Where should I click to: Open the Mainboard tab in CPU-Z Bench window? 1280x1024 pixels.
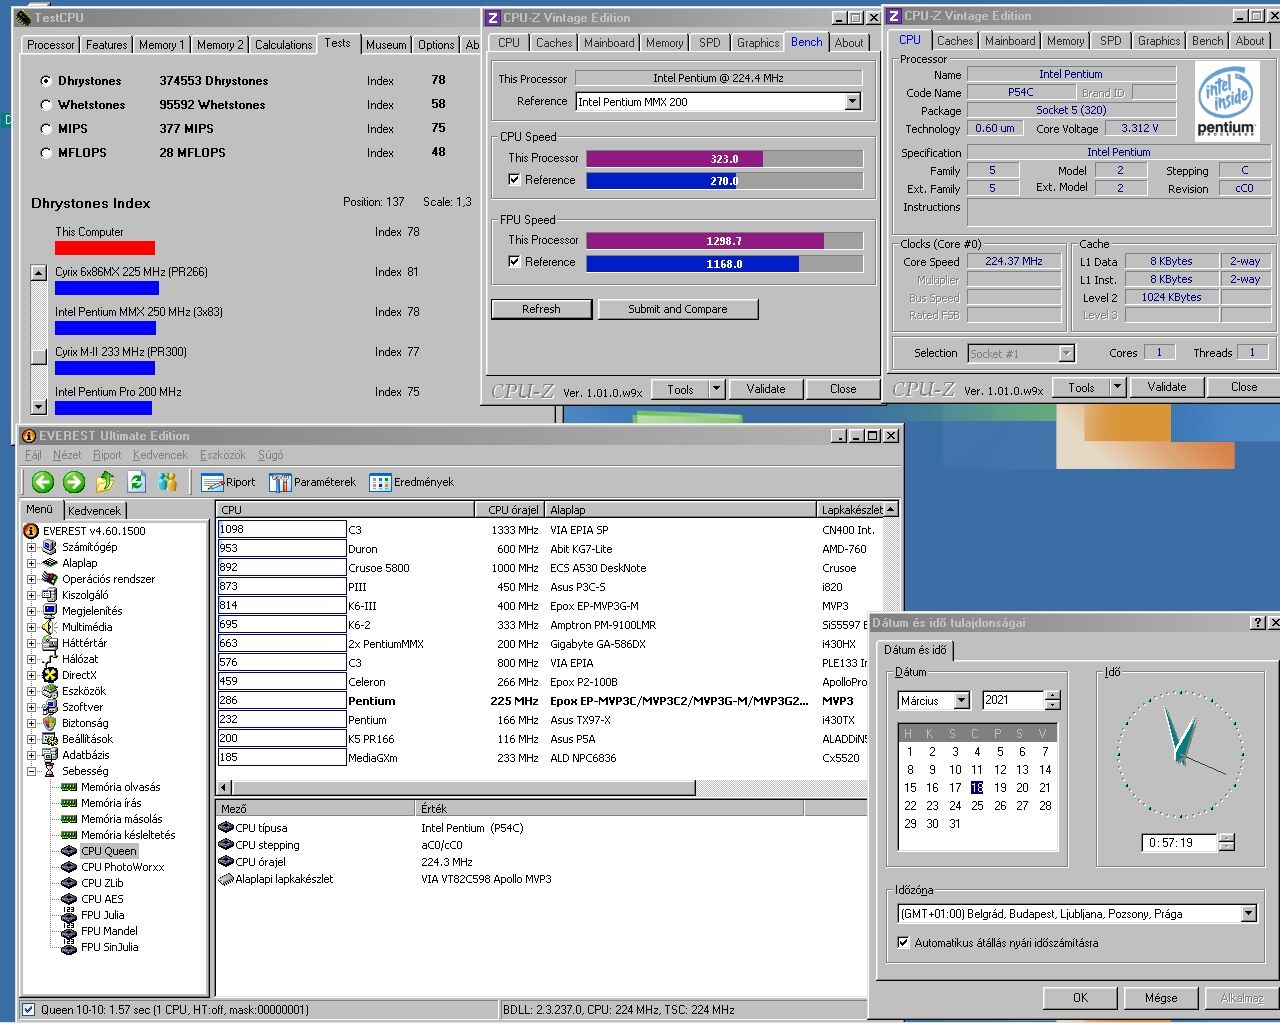pos(609,43)
